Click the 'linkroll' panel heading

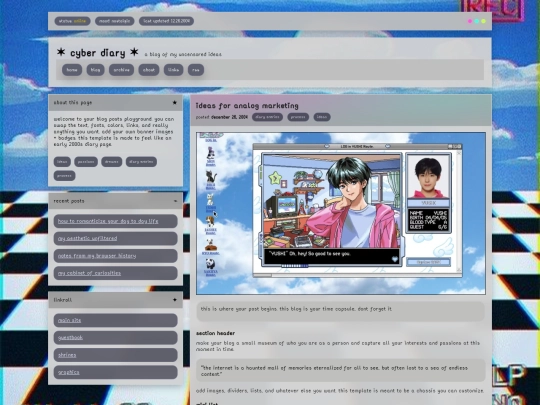point(63,300)
